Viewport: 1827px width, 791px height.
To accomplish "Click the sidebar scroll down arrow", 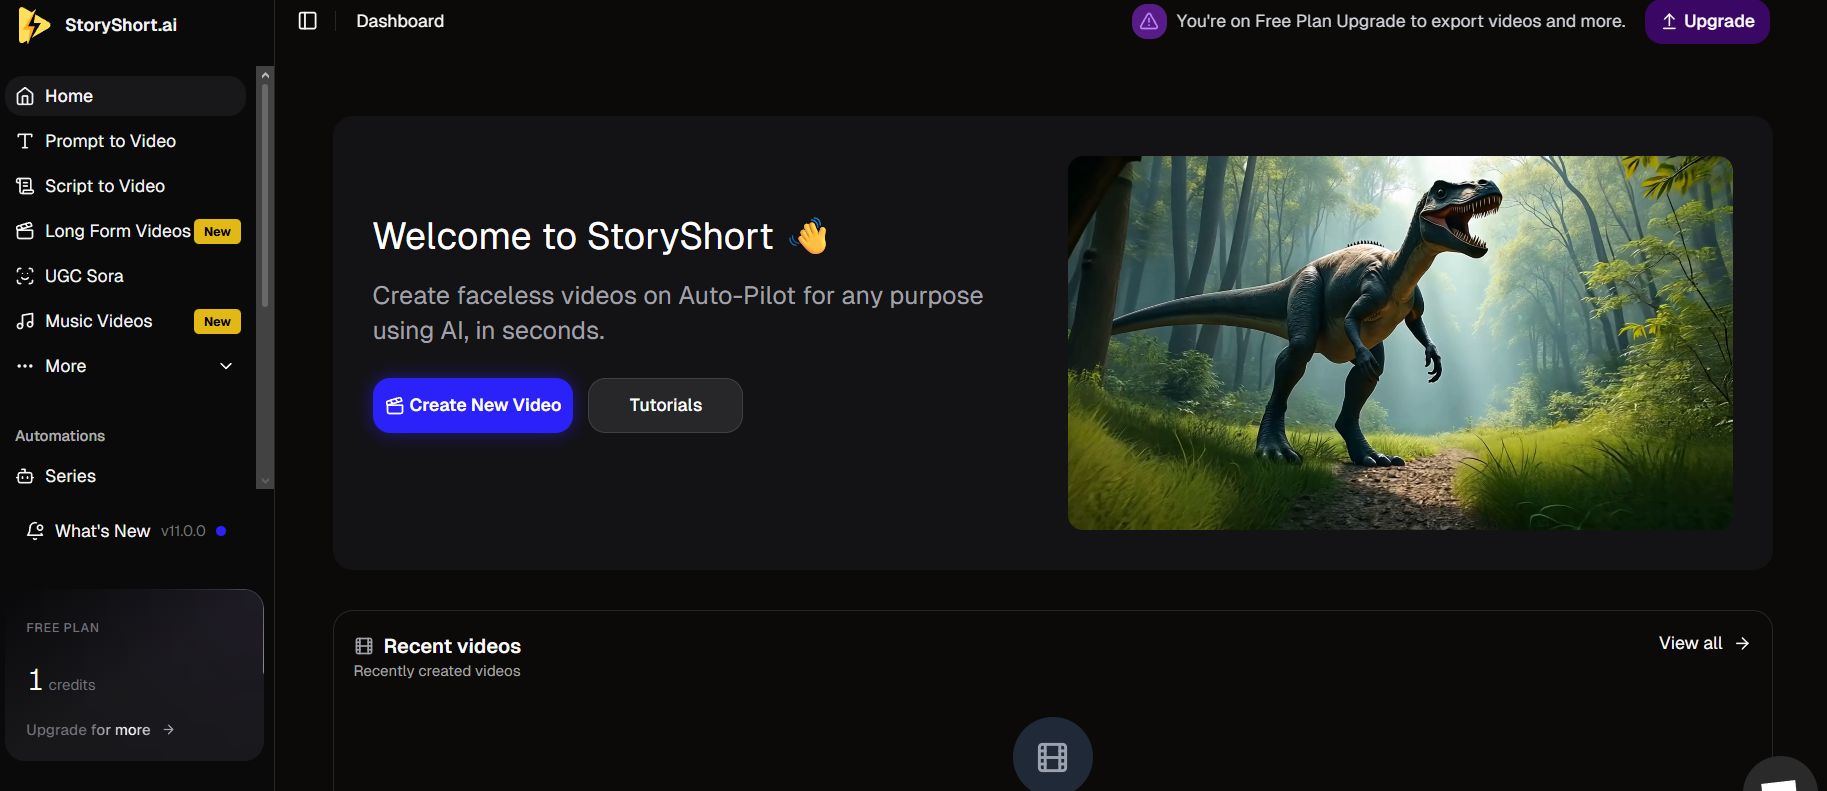I will click(265, 481).
